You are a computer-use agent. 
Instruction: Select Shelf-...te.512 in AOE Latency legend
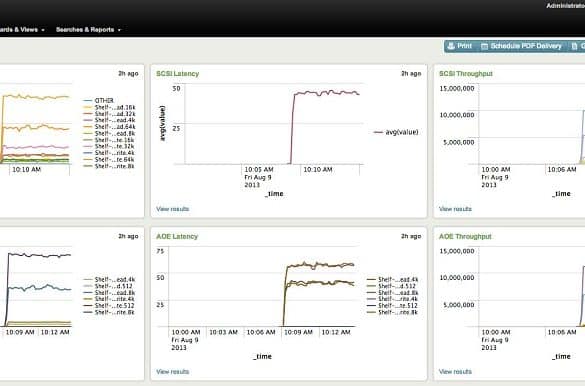pos(392,305)
